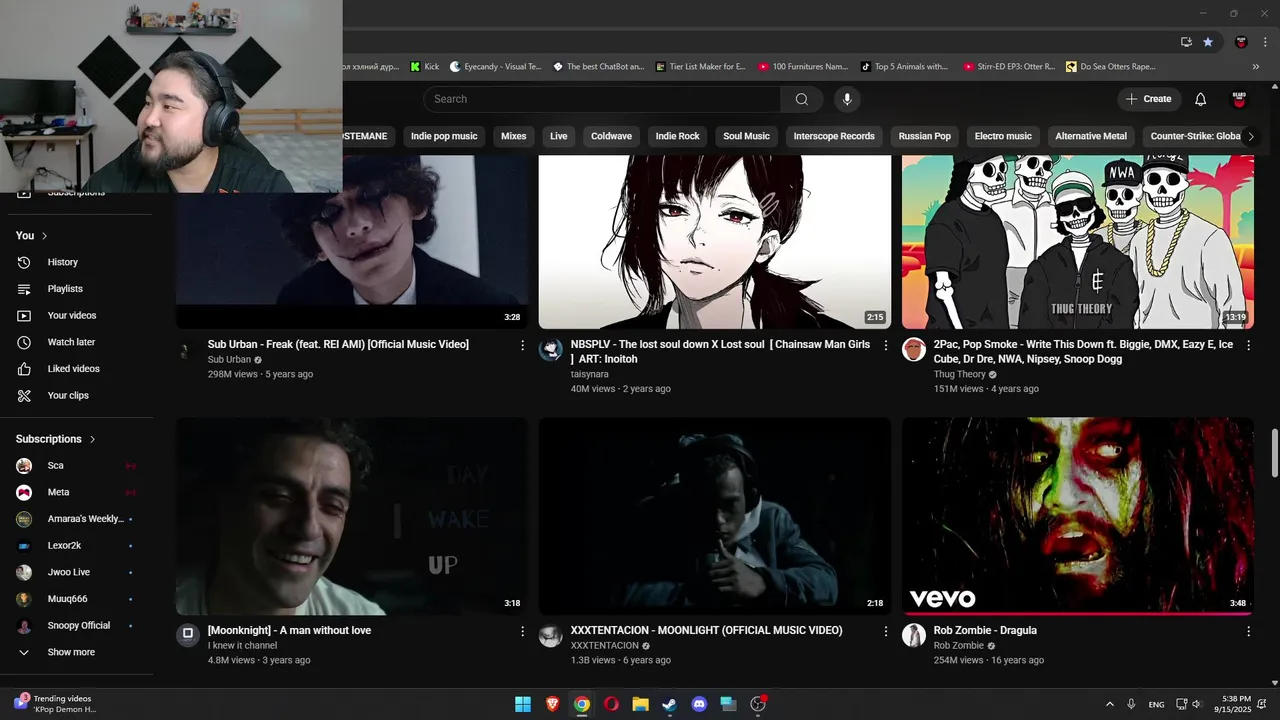Select the Live chip
The width and height of the screenshot is (1280, 720).
[558, 136]
